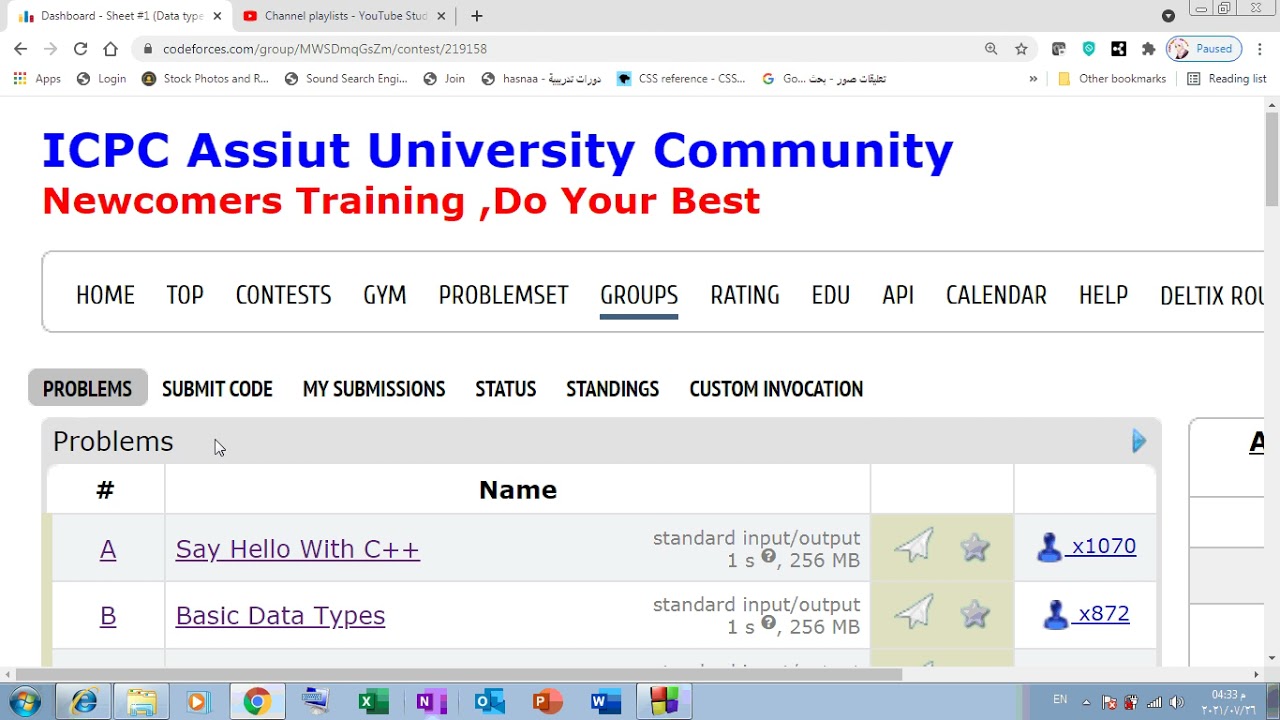Screen dimensions: 1280x720
Task: Open Problemset in the main menu
Action: (x=503, y=295)
